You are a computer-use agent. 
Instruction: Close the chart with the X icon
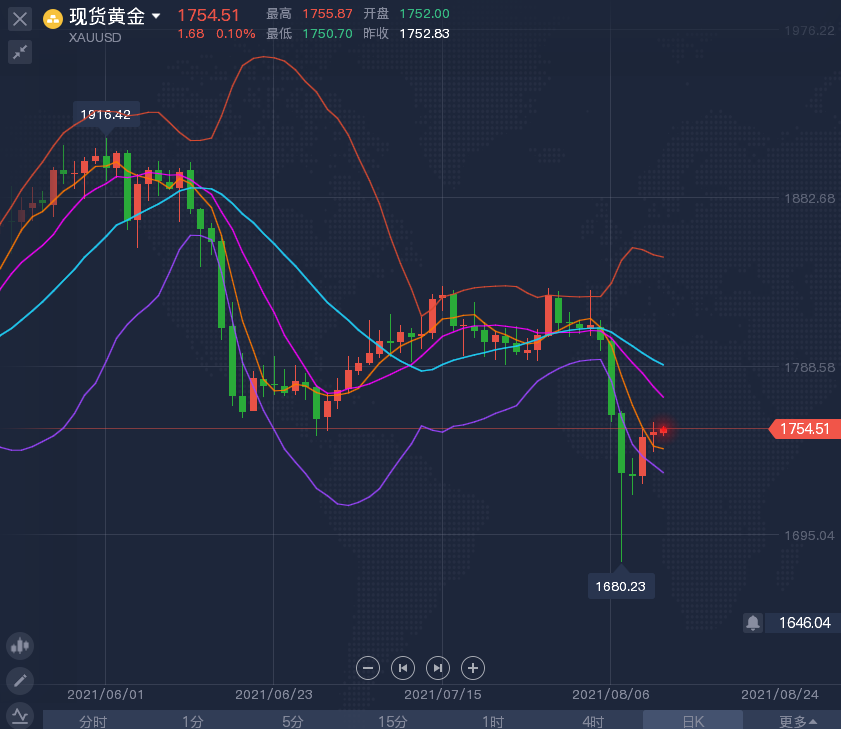tap(20, 19)
